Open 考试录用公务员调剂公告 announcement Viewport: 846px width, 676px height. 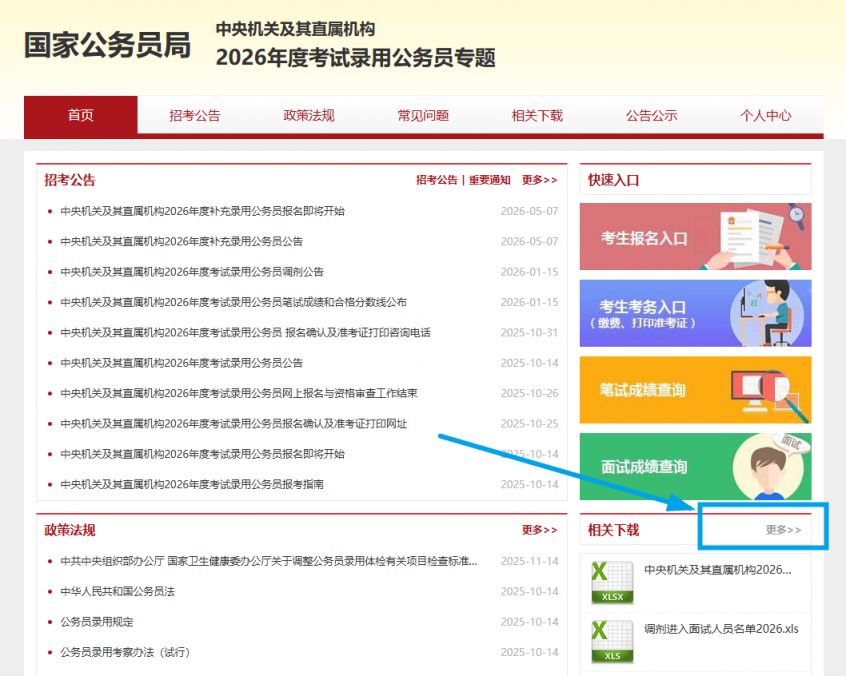[x=192, y=271]
